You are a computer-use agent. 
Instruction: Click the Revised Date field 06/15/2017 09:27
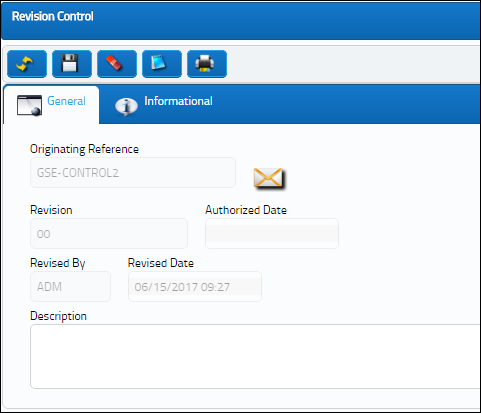coord(195,287)
